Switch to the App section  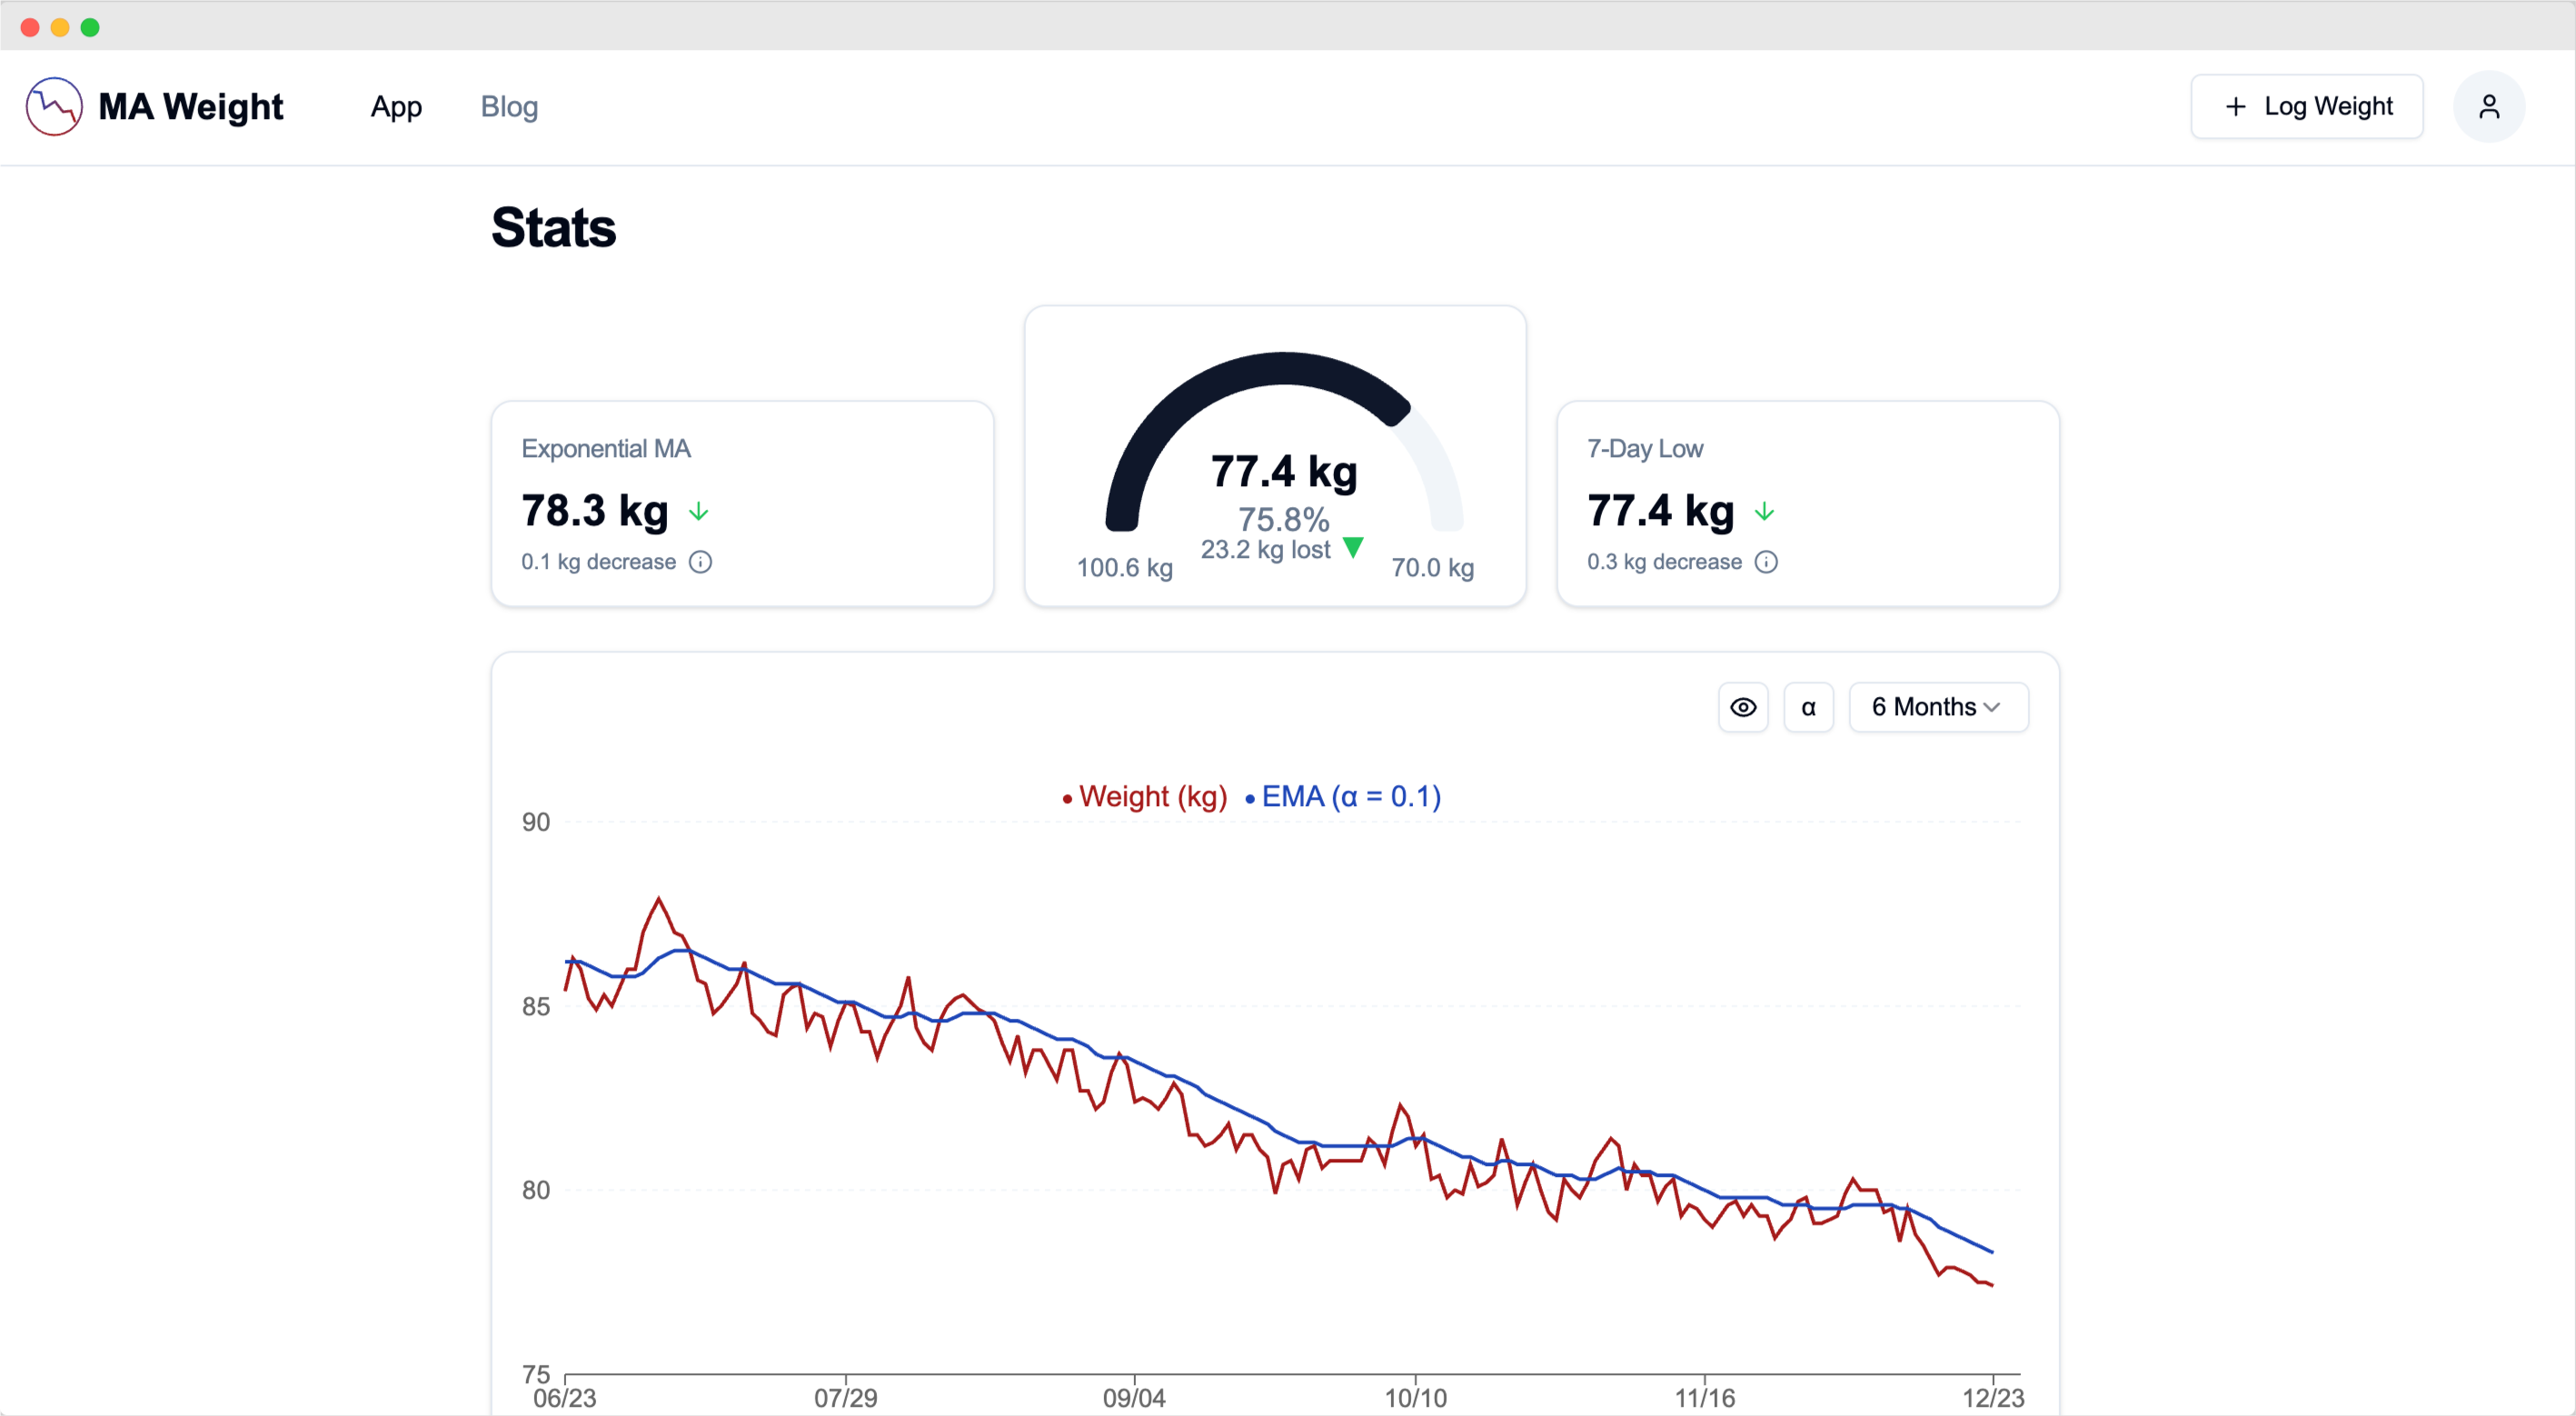[396, 106]
